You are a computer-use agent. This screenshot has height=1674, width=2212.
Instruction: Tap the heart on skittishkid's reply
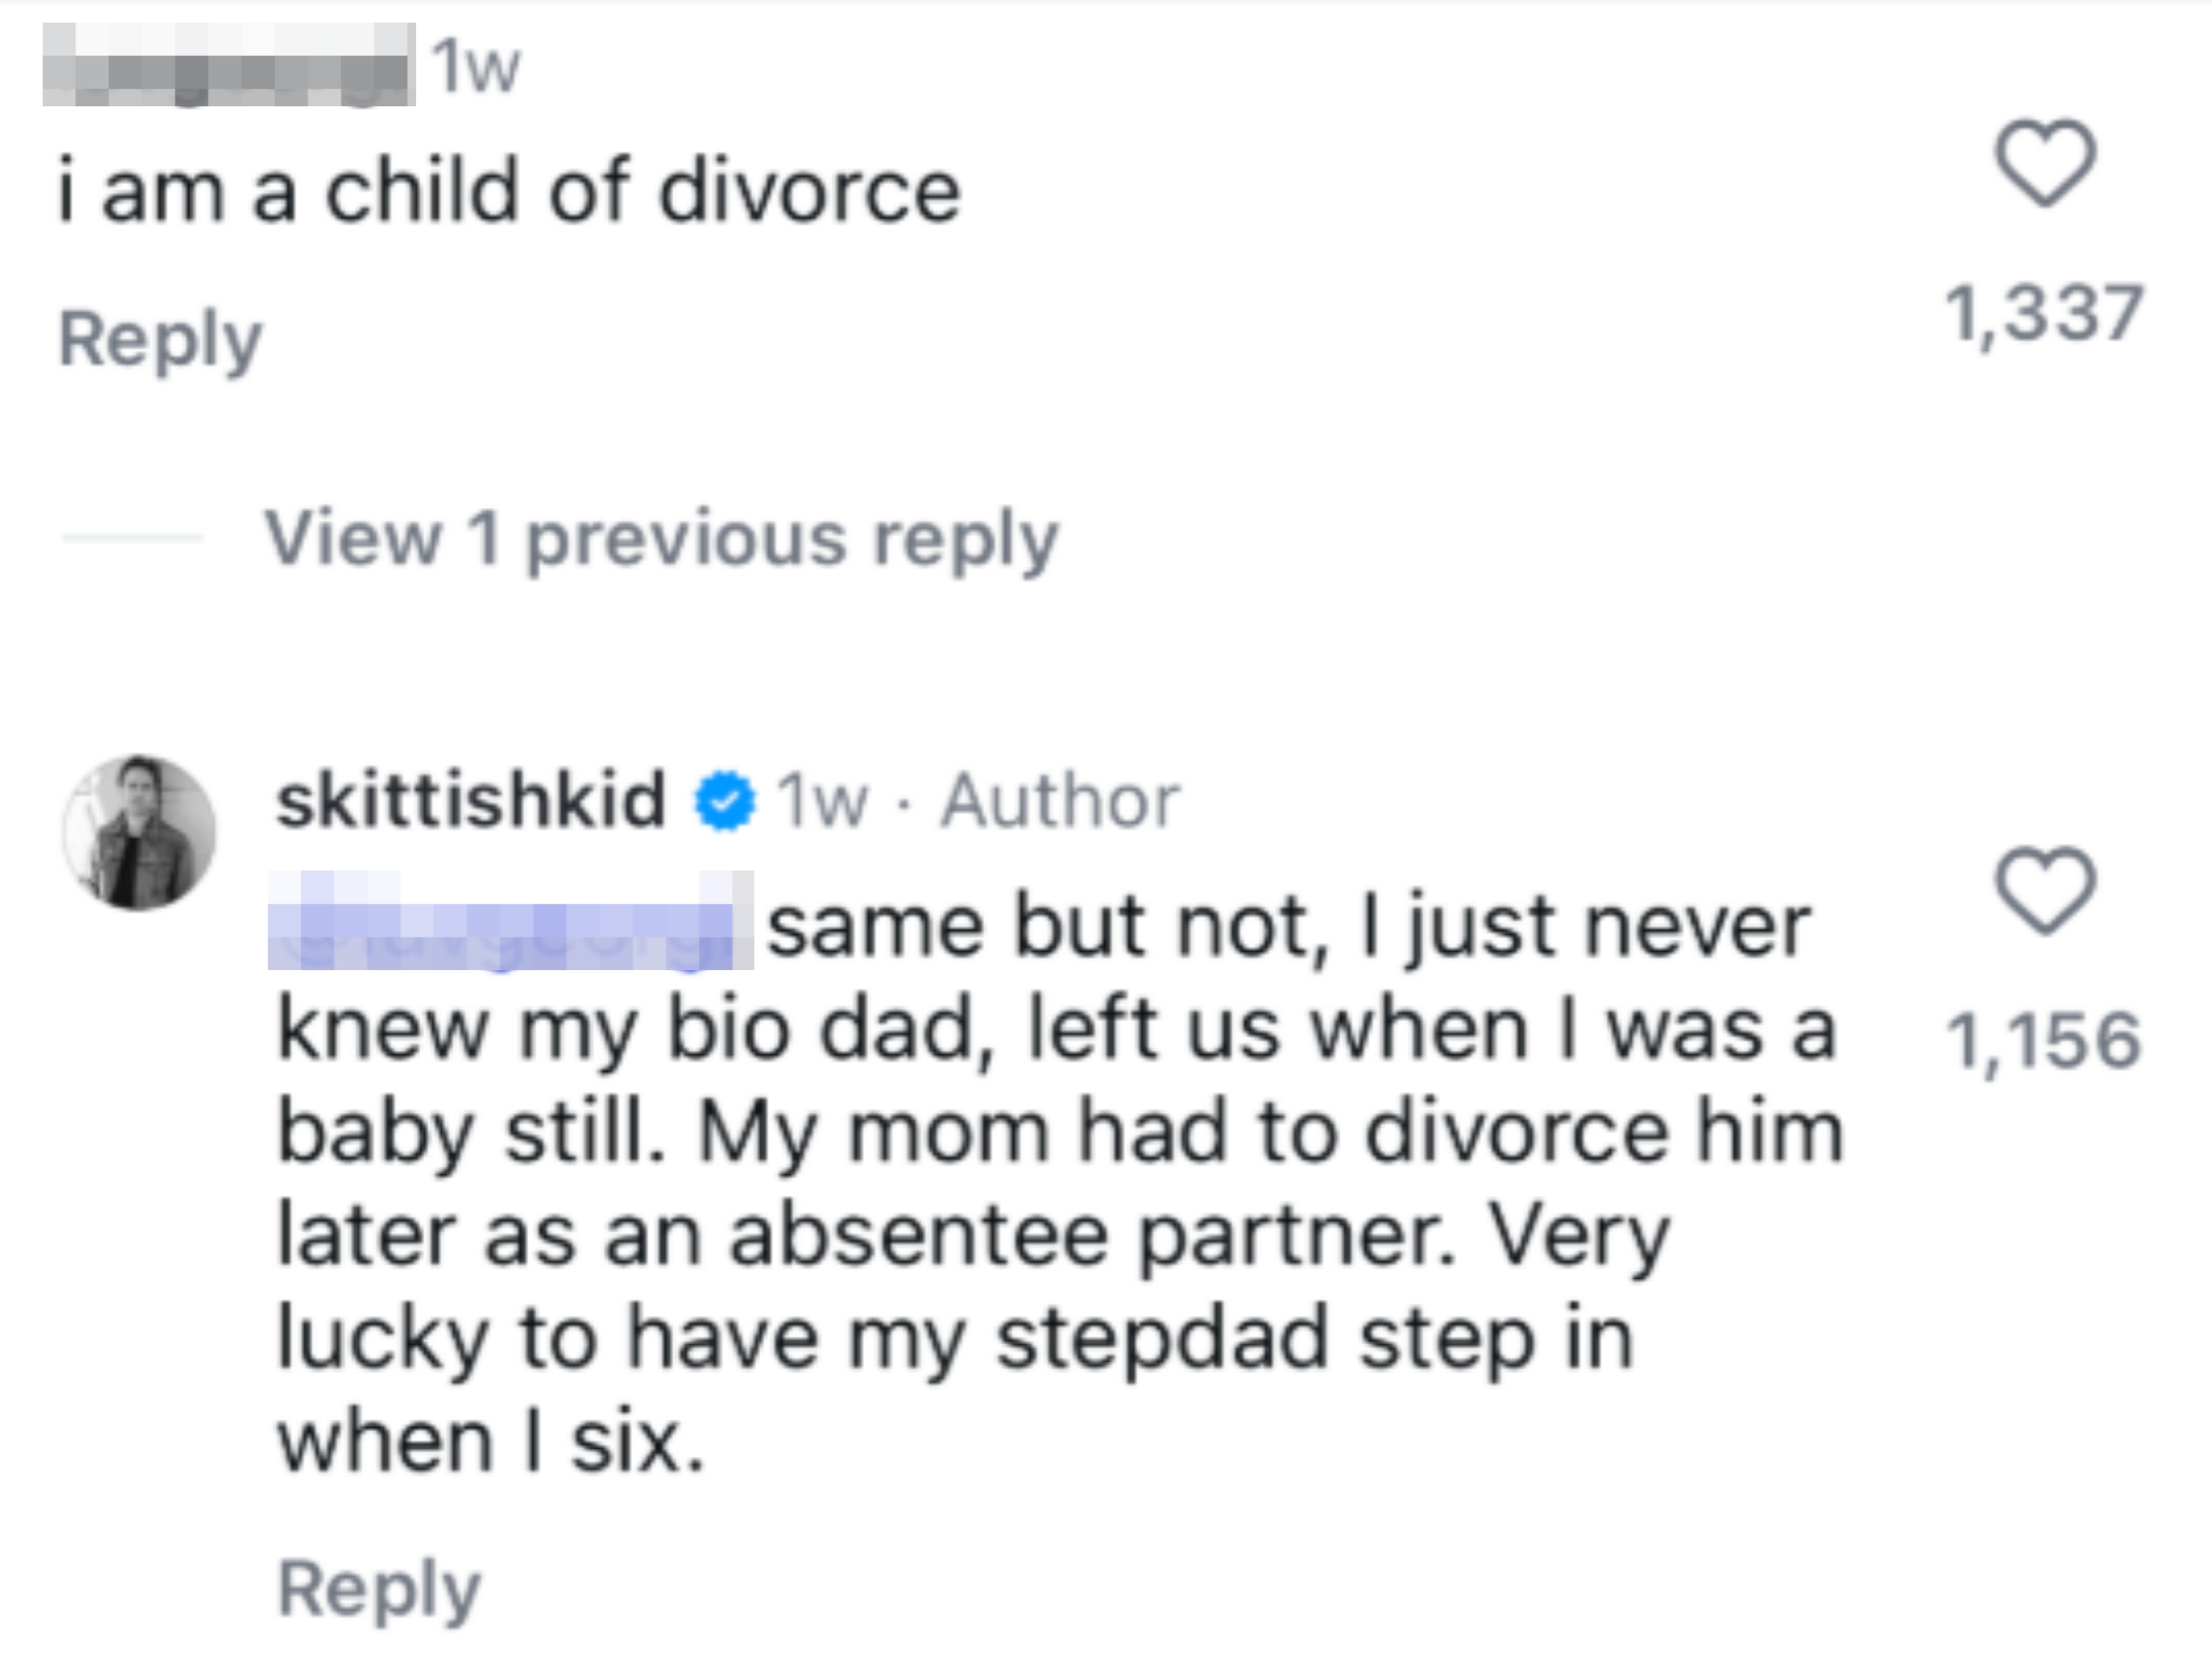click(x=2044, y=891)
